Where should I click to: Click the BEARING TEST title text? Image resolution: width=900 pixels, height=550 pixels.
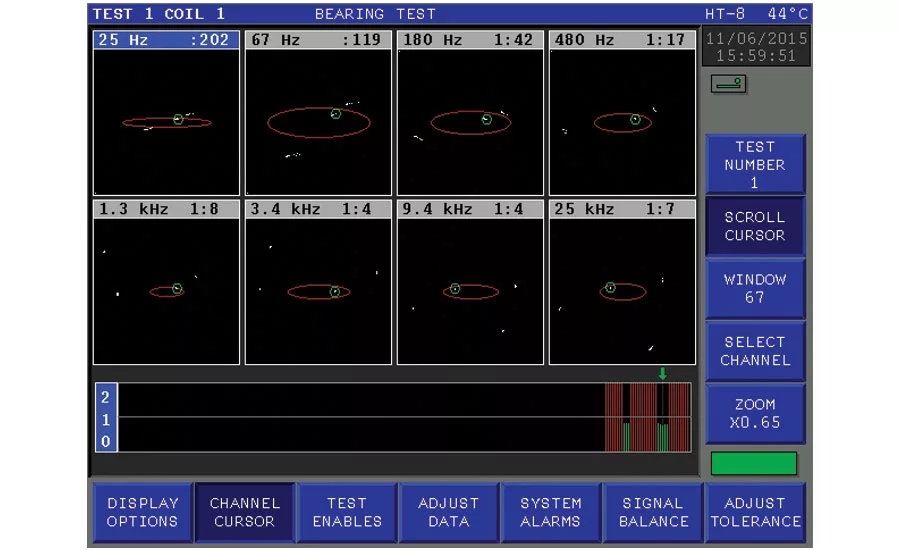coord(375,14)
